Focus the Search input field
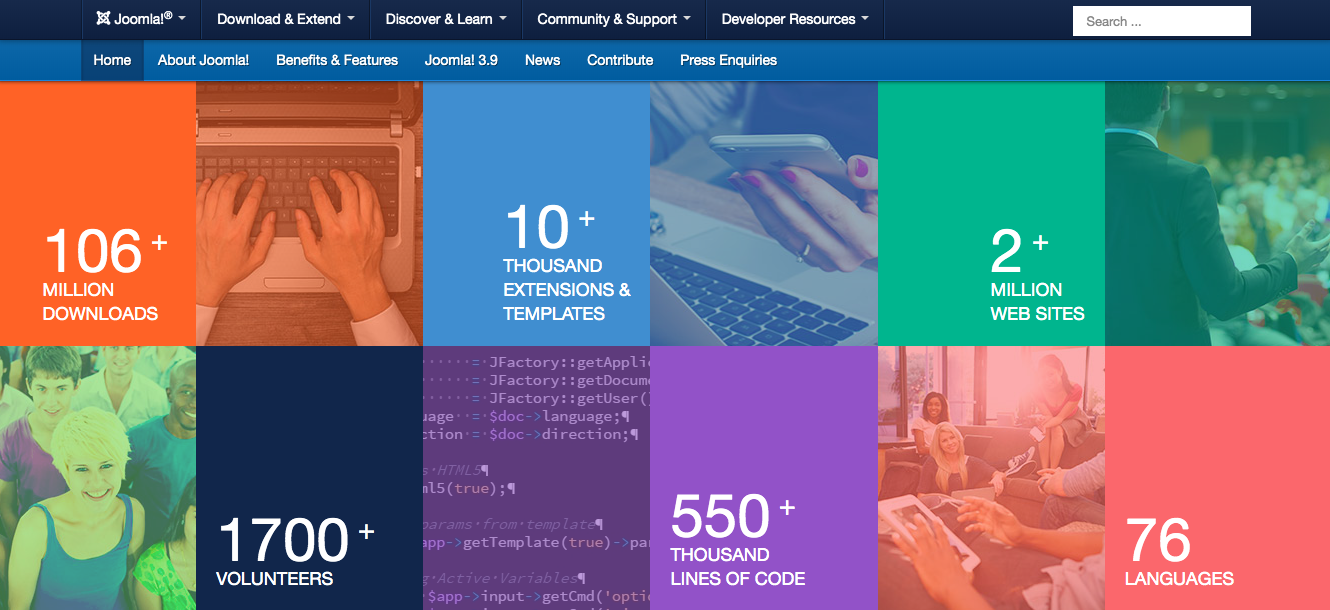The width and height of the screenshot is (1330, 610). click(x=1162, y=21)
